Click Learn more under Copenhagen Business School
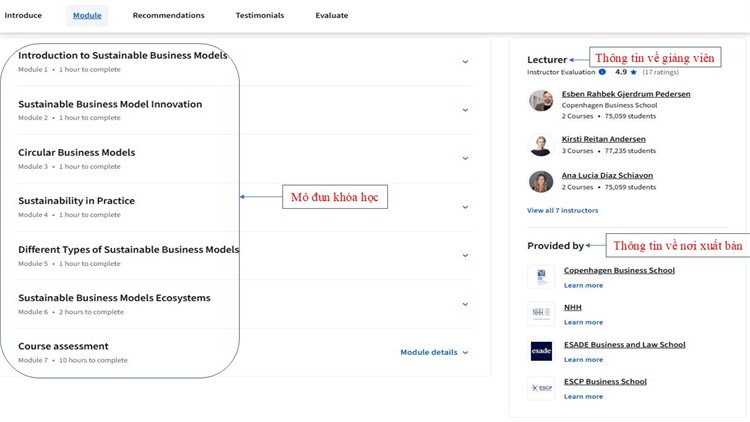 583,286
